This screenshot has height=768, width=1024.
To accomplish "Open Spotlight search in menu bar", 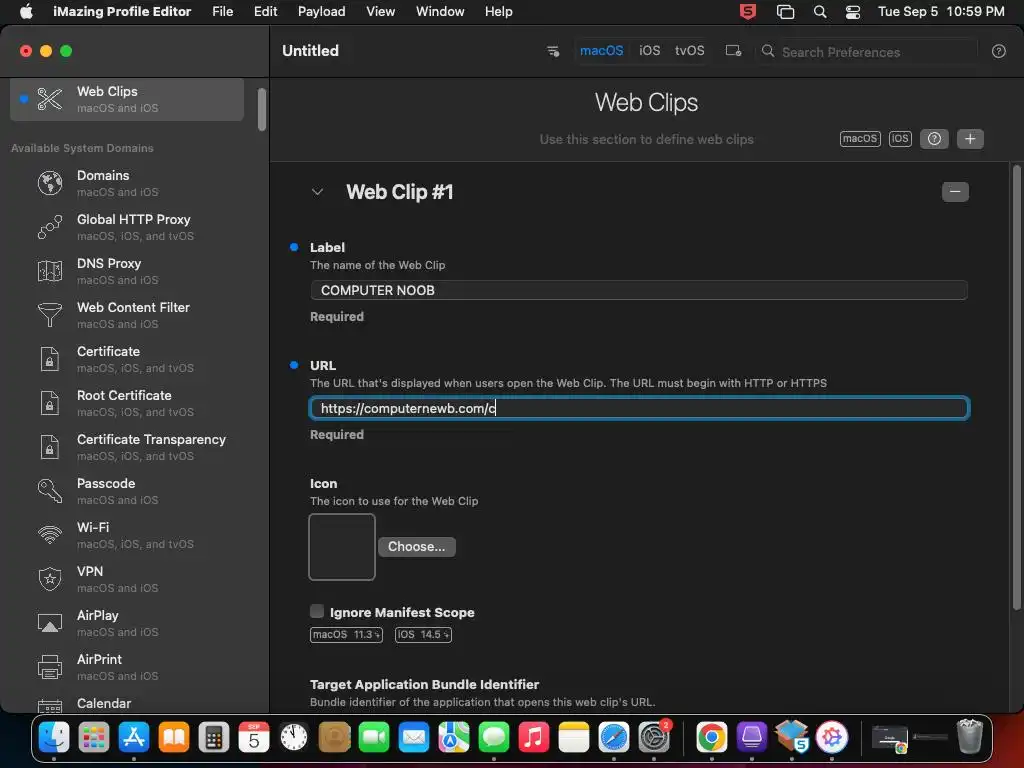I will tap(820, 12).
